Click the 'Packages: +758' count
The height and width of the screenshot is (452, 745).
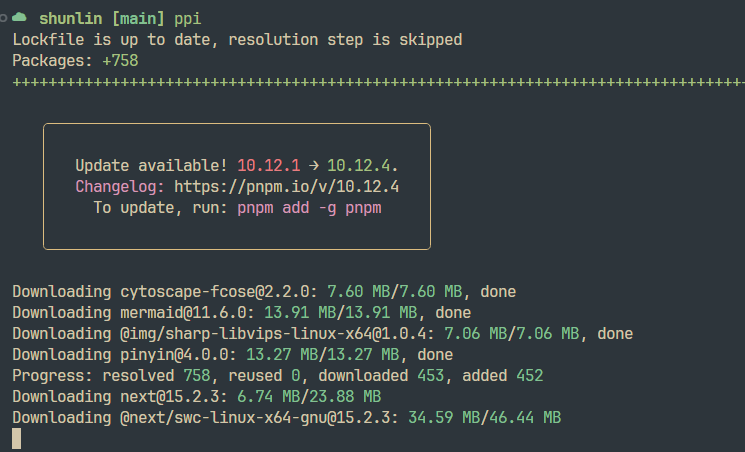[x=76, y=61]
